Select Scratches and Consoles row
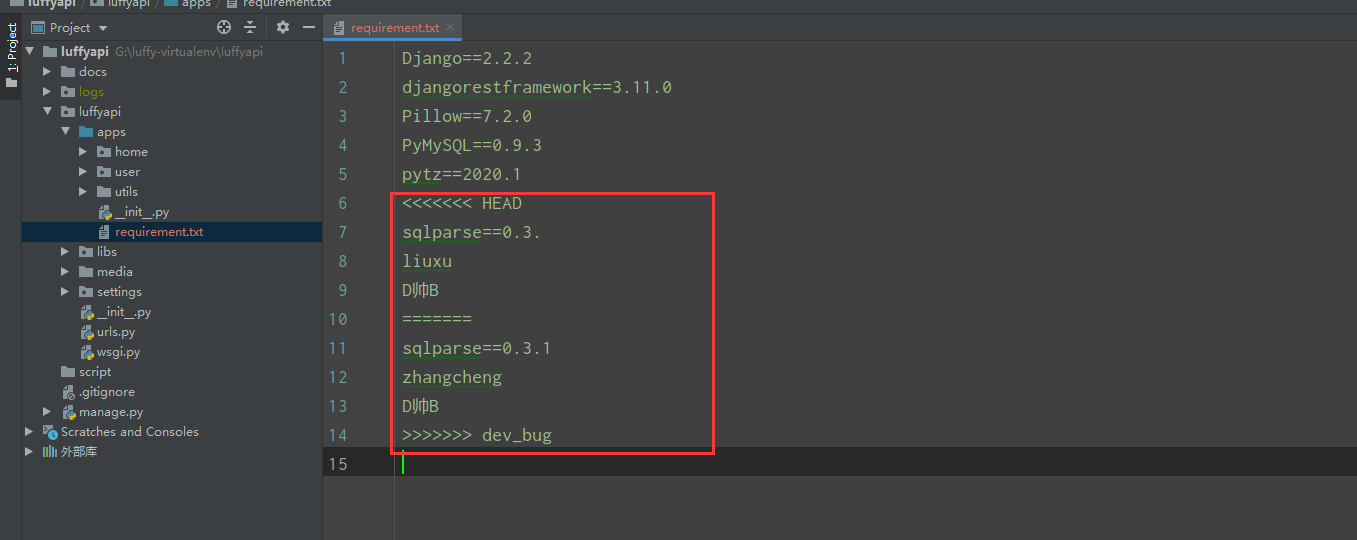Image resolution: width=1357 pixels, height=540 pixels. point(172,432)
